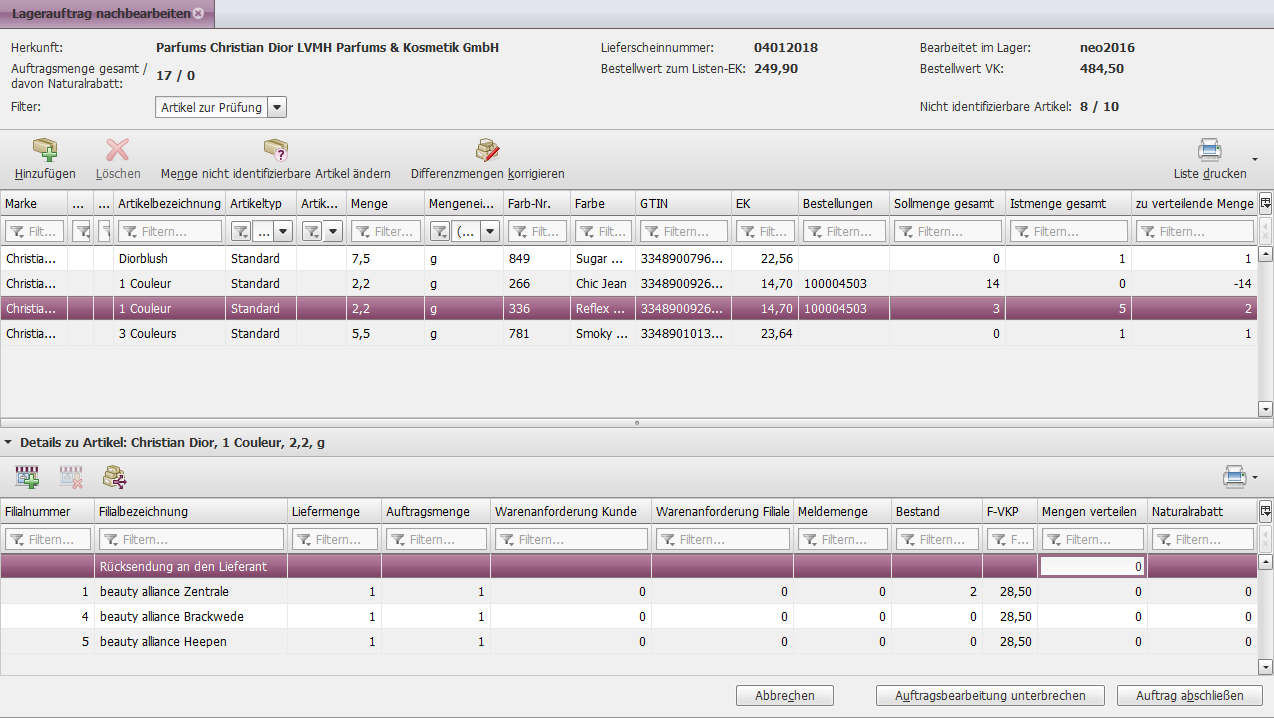Screen dimensions: 1274x718
Task: Click Artikeltyp column filter funnel icon
Action: tap(241, 231)
